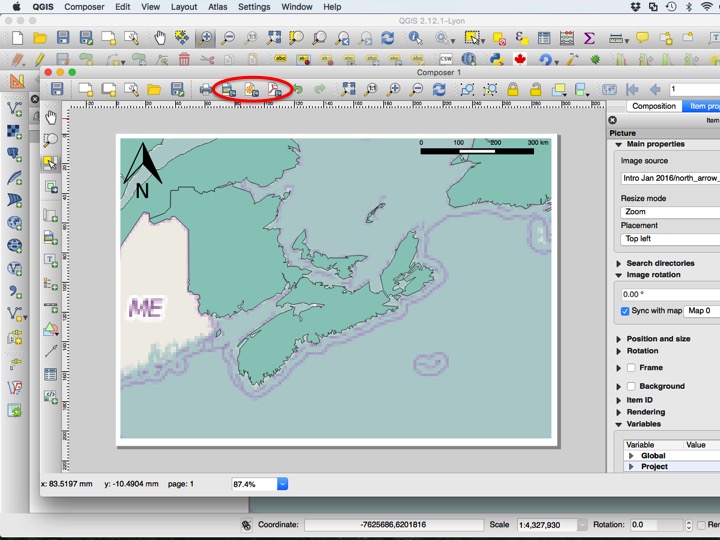The image size is (720, 540).
Task: Collapse Main properties section
Action: pyautogui.click(x=618, y=144)
